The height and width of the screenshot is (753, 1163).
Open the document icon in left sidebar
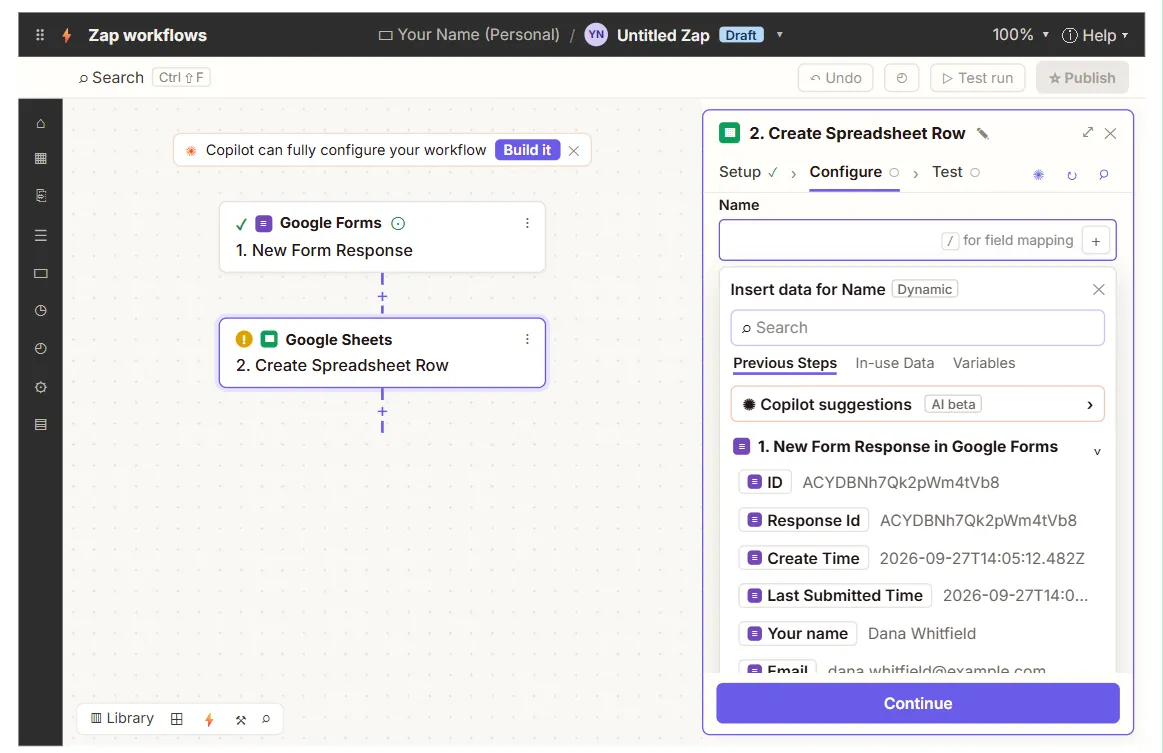click(41, 196)
